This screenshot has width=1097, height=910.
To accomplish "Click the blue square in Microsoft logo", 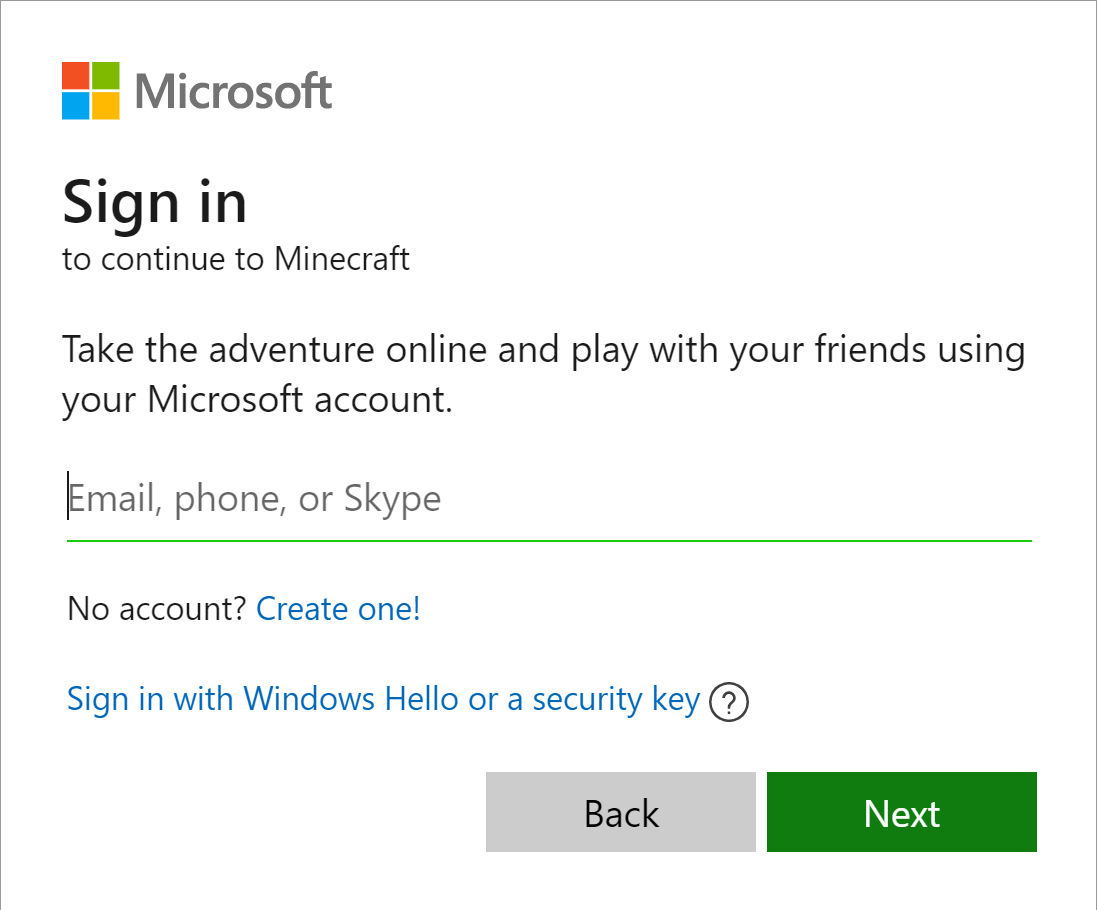I will (x=76, y=106).
